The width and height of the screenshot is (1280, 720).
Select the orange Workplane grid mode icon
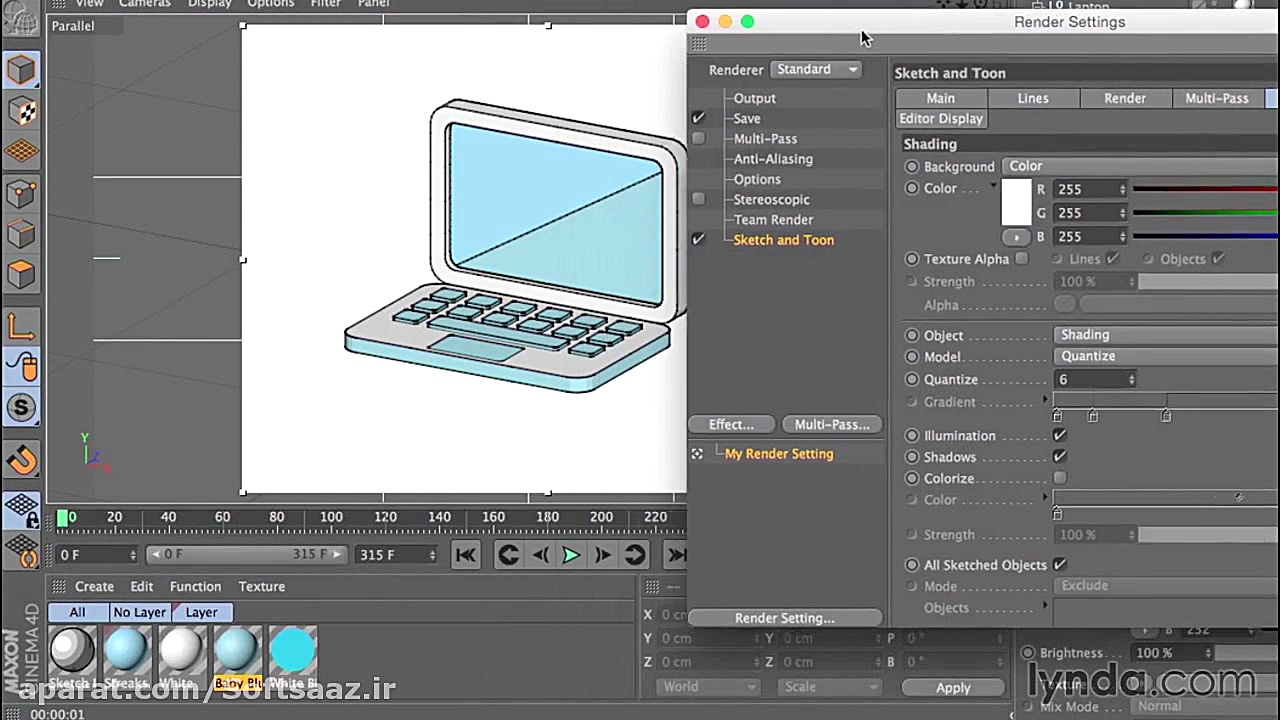tap(21, 152)
